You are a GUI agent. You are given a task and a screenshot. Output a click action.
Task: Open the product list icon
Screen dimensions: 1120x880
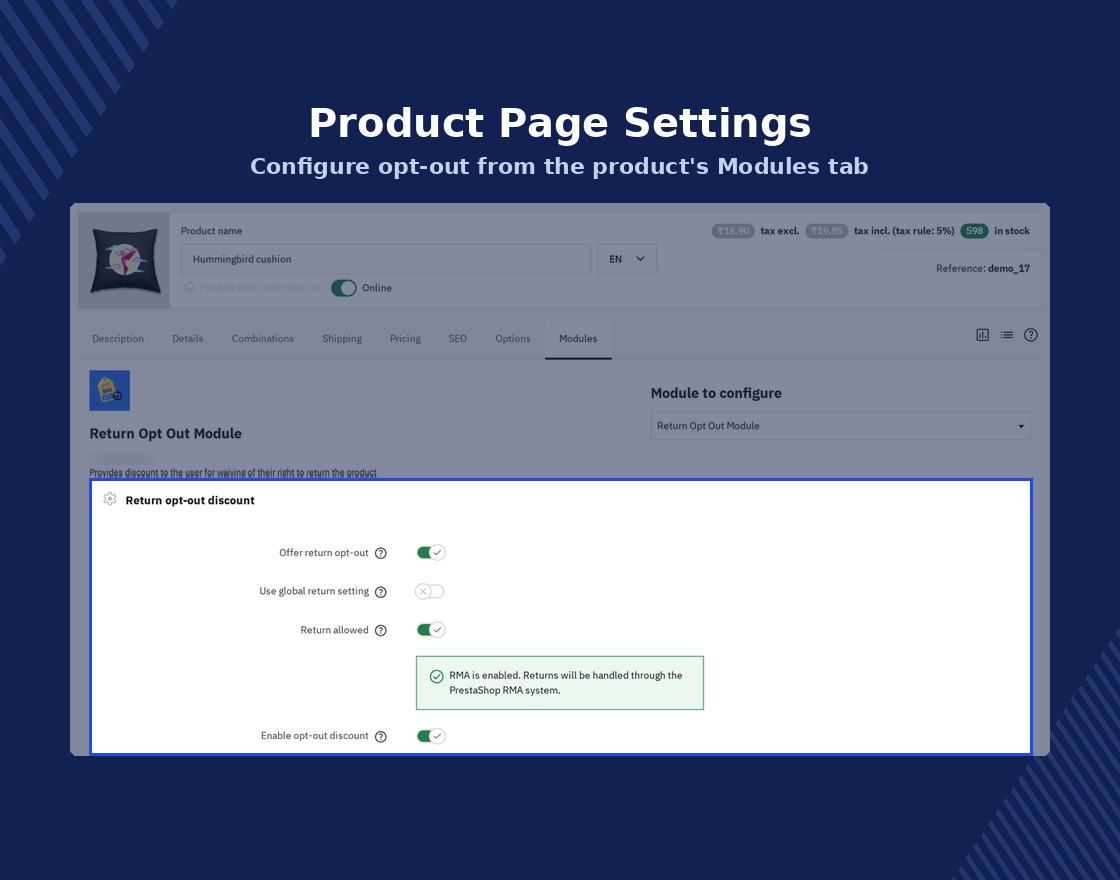(x=1006, y=335)
